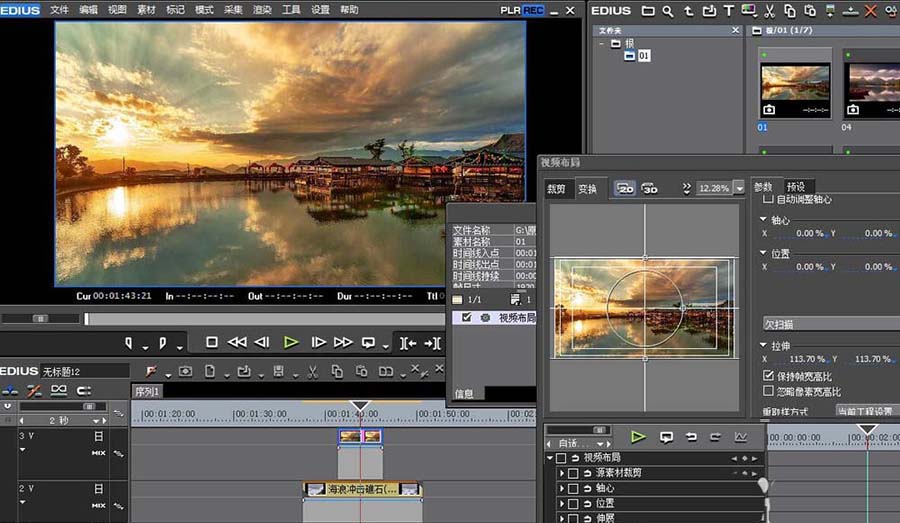This screenshot has height=523, width=900.
Task: Open the 12.28% zoom dropdown
Action: click(739, 188)
